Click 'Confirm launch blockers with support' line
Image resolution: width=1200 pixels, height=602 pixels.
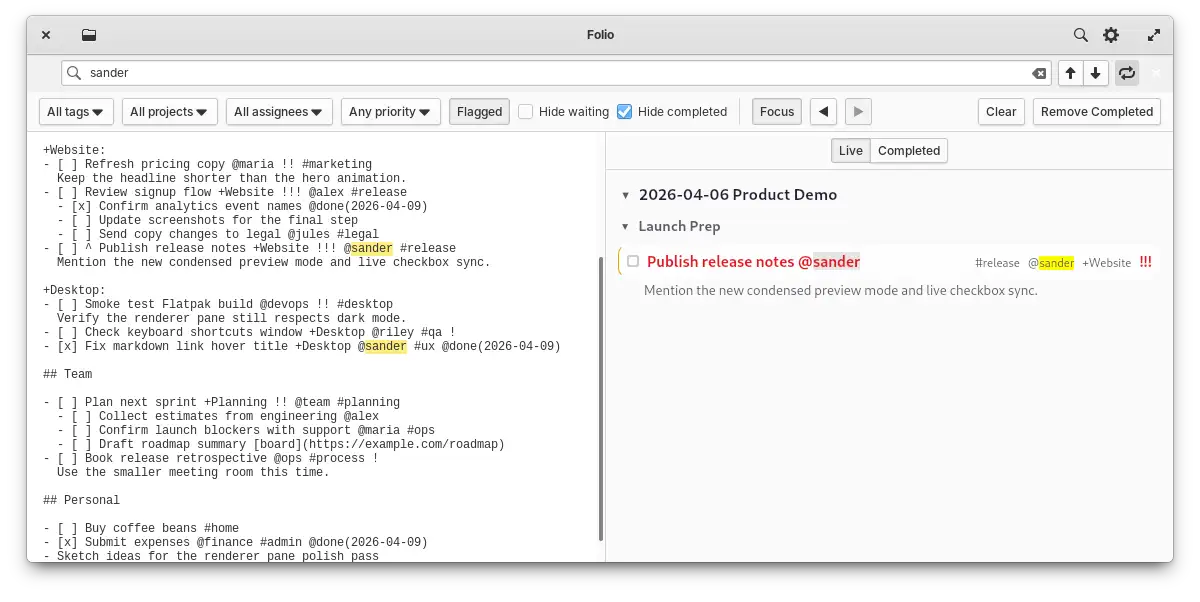click(x=246, y=430)
